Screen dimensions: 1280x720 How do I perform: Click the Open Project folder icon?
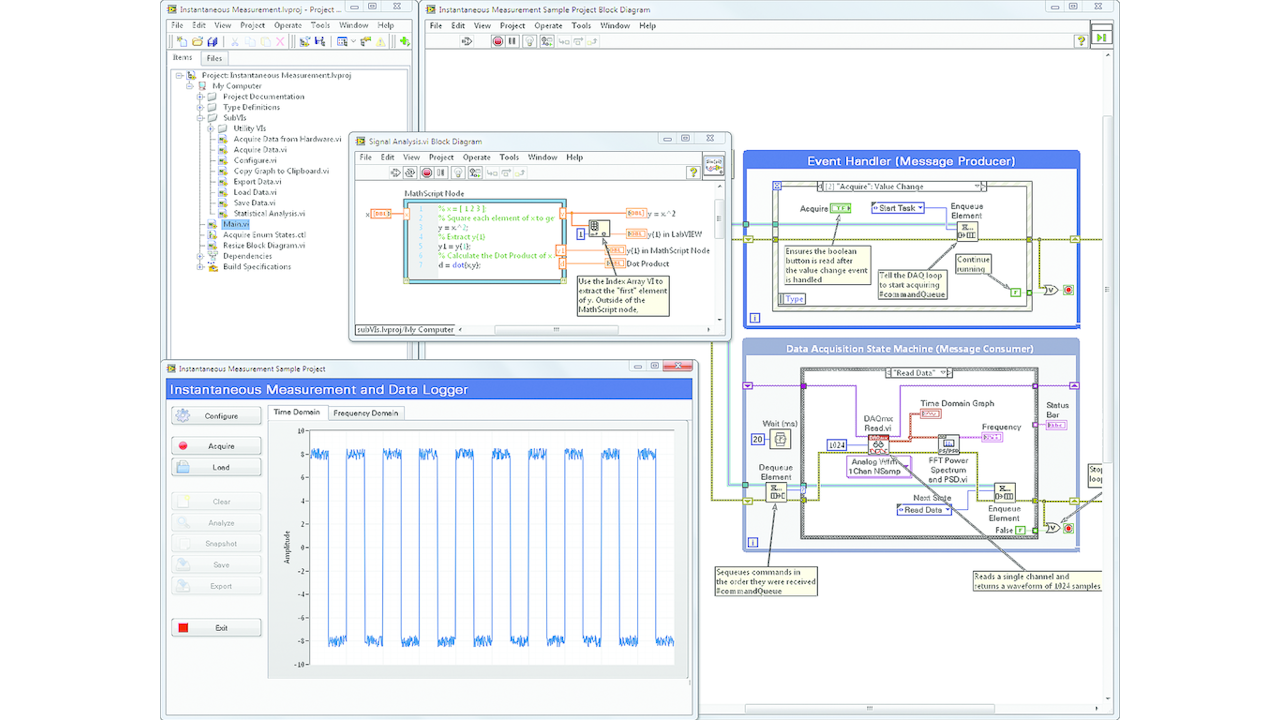click(198, 42)
